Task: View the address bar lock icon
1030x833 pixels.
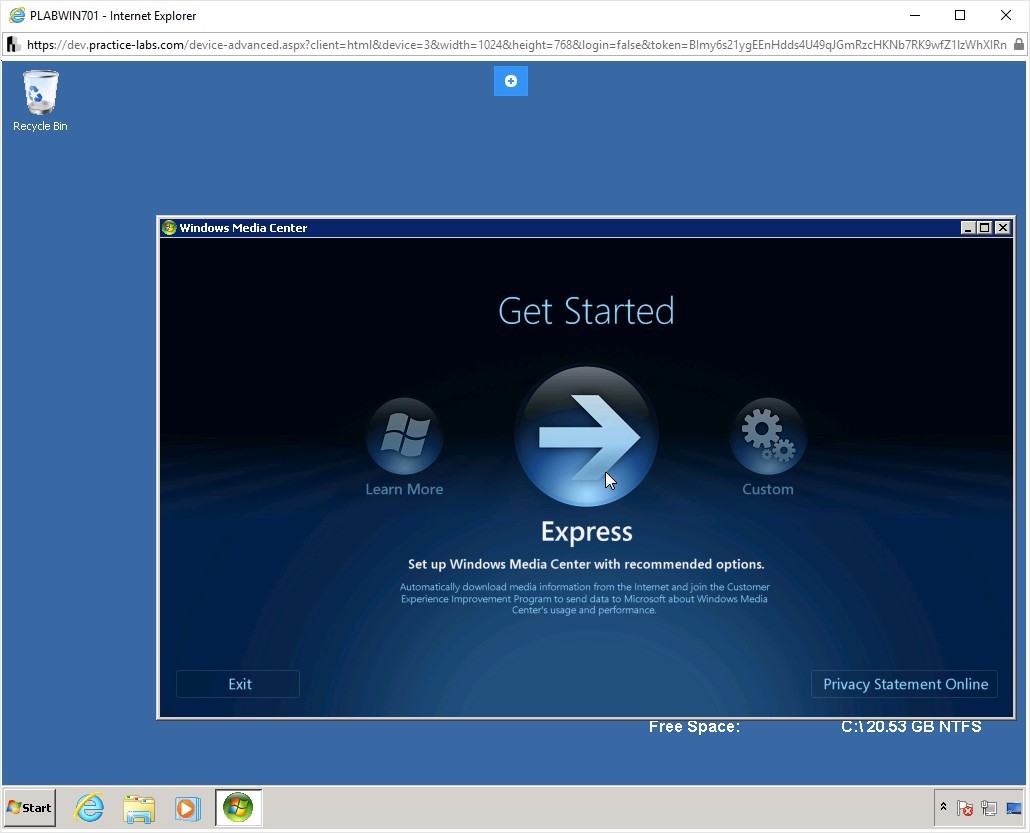Action: [x=1018, y=45]
